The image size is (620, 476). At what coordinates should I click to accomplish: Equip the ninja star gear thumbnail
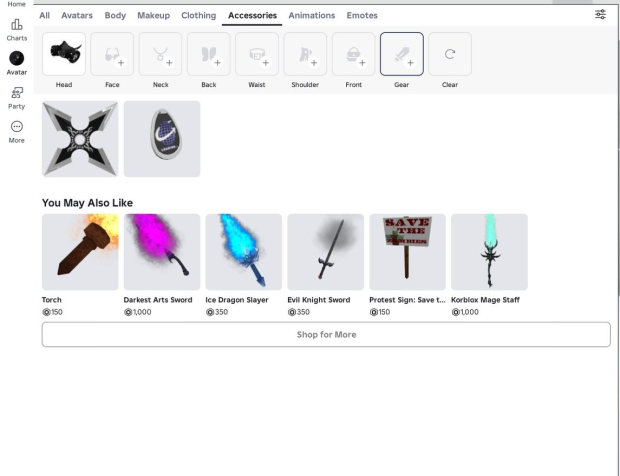[x=80, y=139]
